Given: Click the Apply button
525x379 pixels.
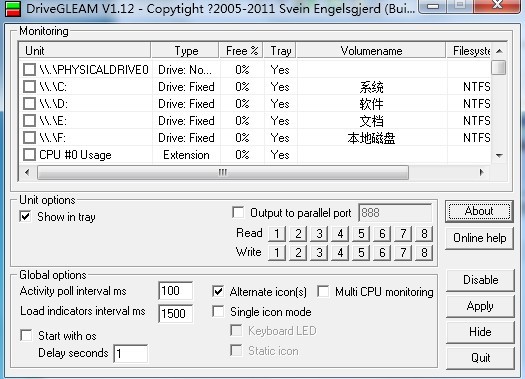Looking at the screenshot, I should pyautogui.click(x=480, y=306).
